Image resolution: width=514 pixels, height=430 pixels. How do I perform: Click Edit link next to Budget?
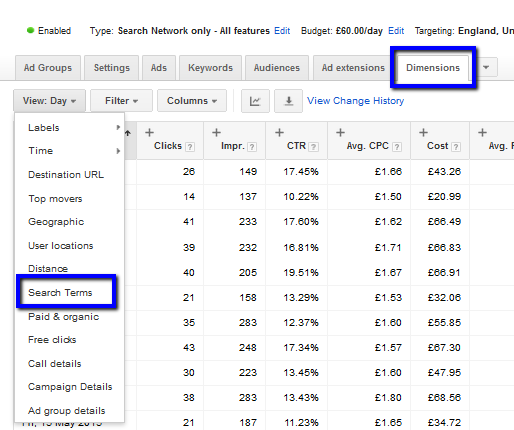point(396,31)
